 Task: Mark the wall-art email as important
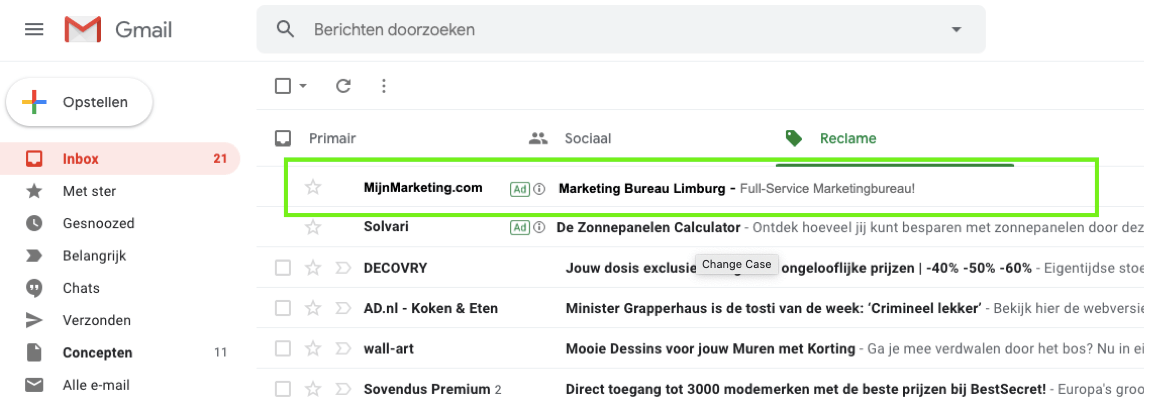(x=342, y=348)
